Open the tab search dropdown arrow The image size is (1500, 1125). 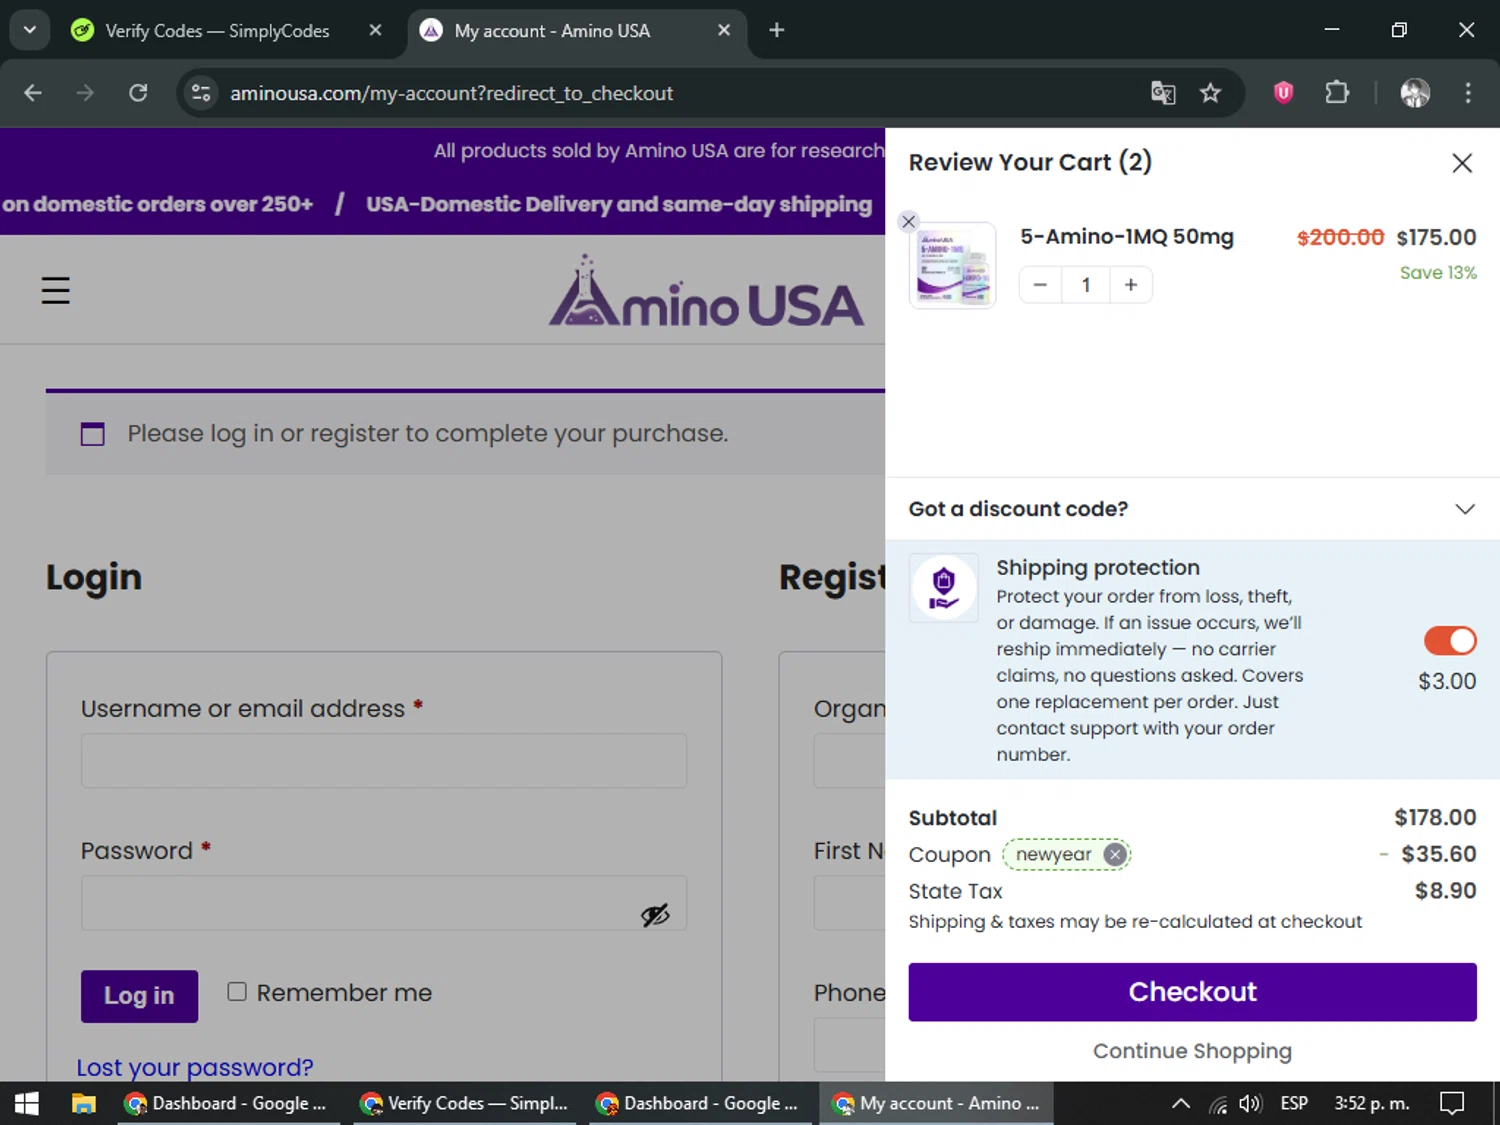click(x=30, y=30)
